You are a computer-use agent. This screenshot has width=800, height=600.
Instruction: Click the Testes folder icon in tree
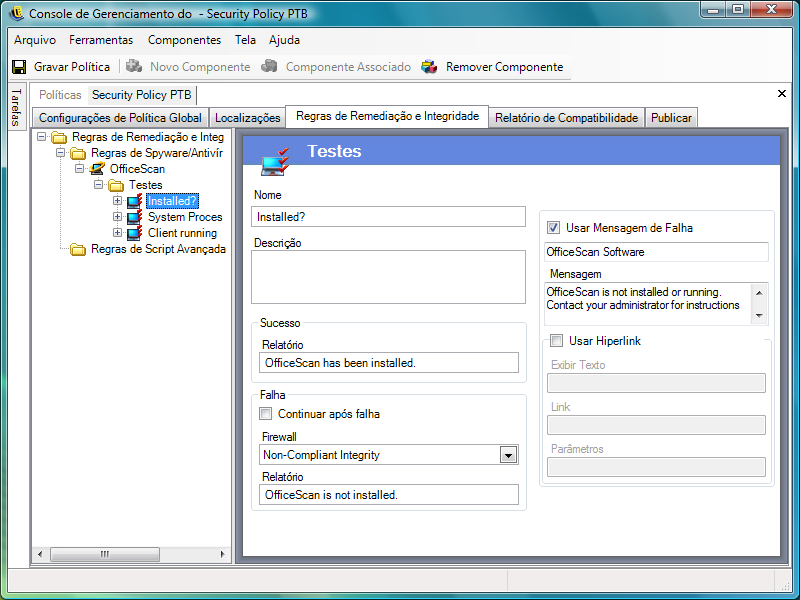[116, 185]
